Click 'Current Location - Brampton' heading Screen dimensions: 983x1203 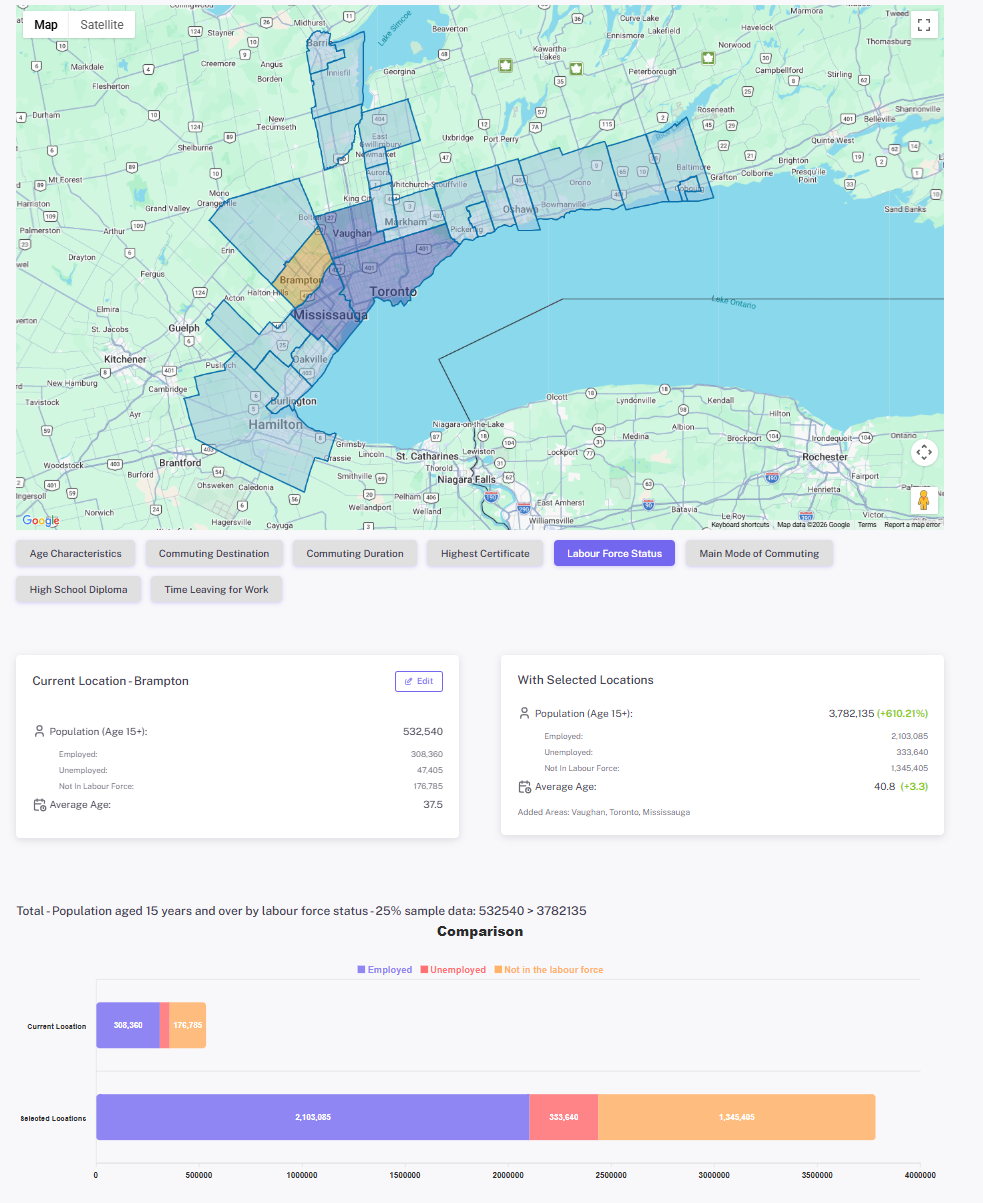click(111, 681)
